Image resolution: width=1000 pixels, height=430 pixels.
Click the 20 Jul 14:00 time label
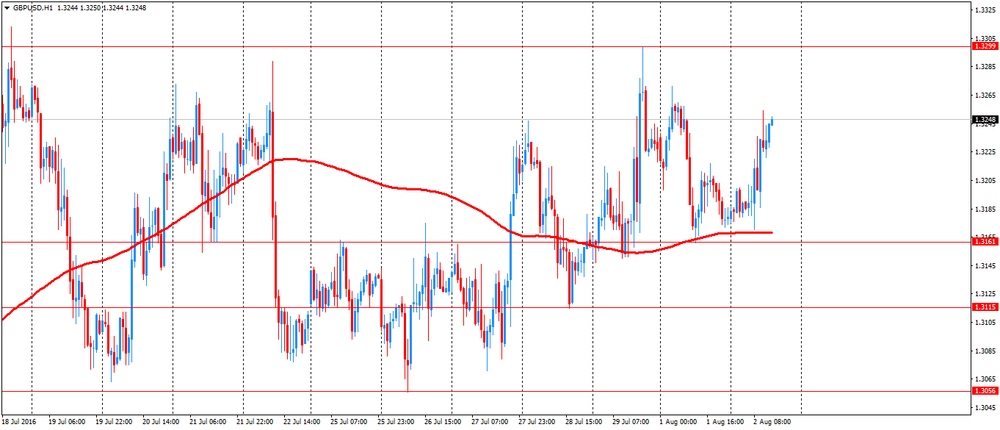(162, 422)
